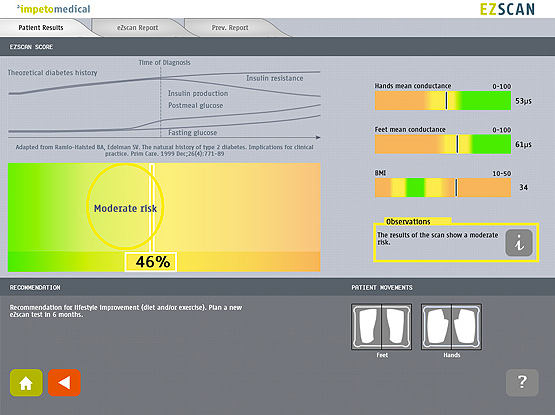Click the orange back arrow button

tap(64, 383)
